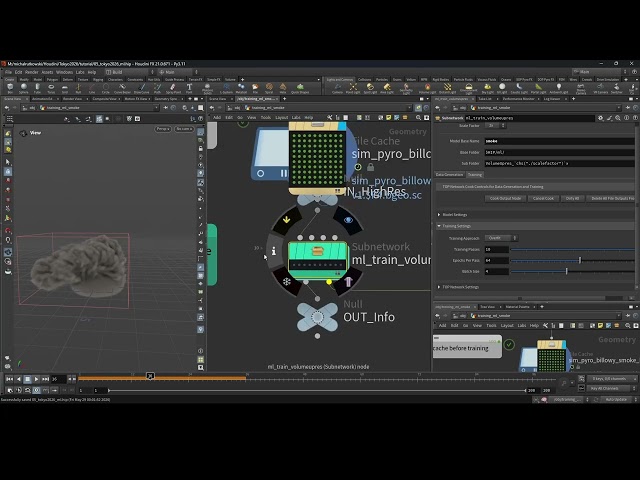Select the Point Light shelf tool
The image size is (640, 480).
353,88
